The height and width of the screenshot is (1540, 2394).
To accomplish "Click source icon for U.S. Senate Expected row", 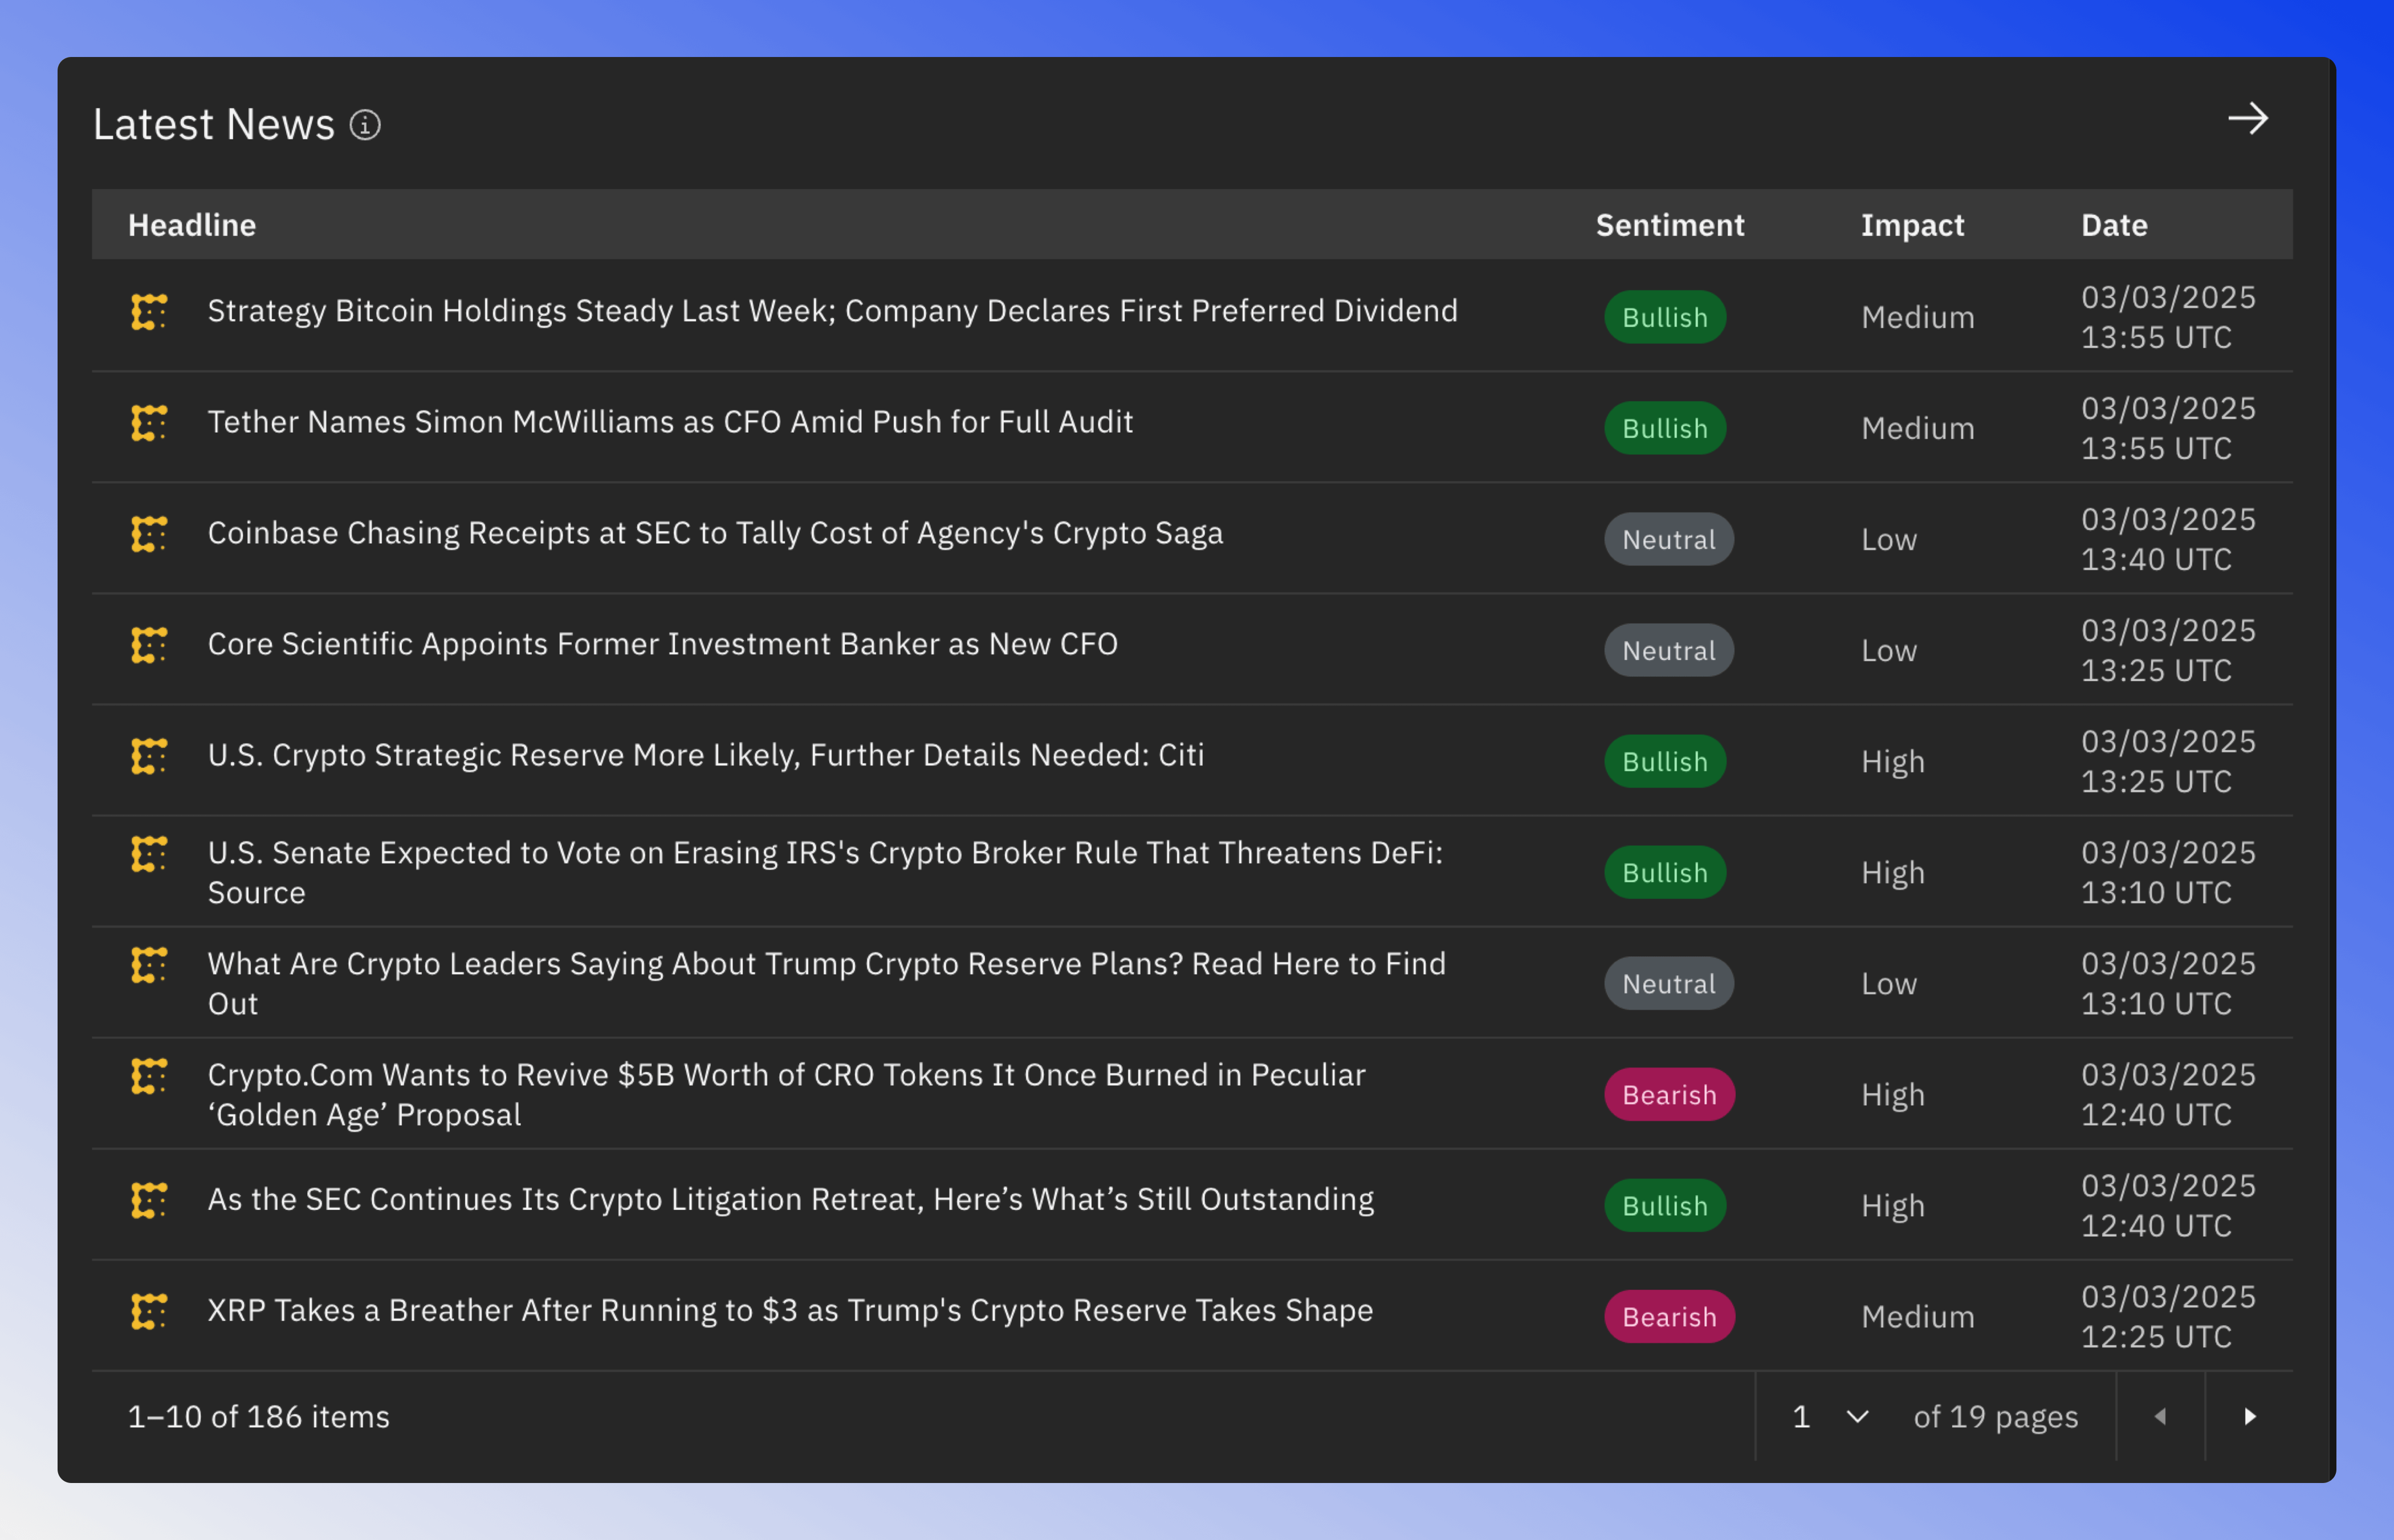I will [x=149, y=854].
